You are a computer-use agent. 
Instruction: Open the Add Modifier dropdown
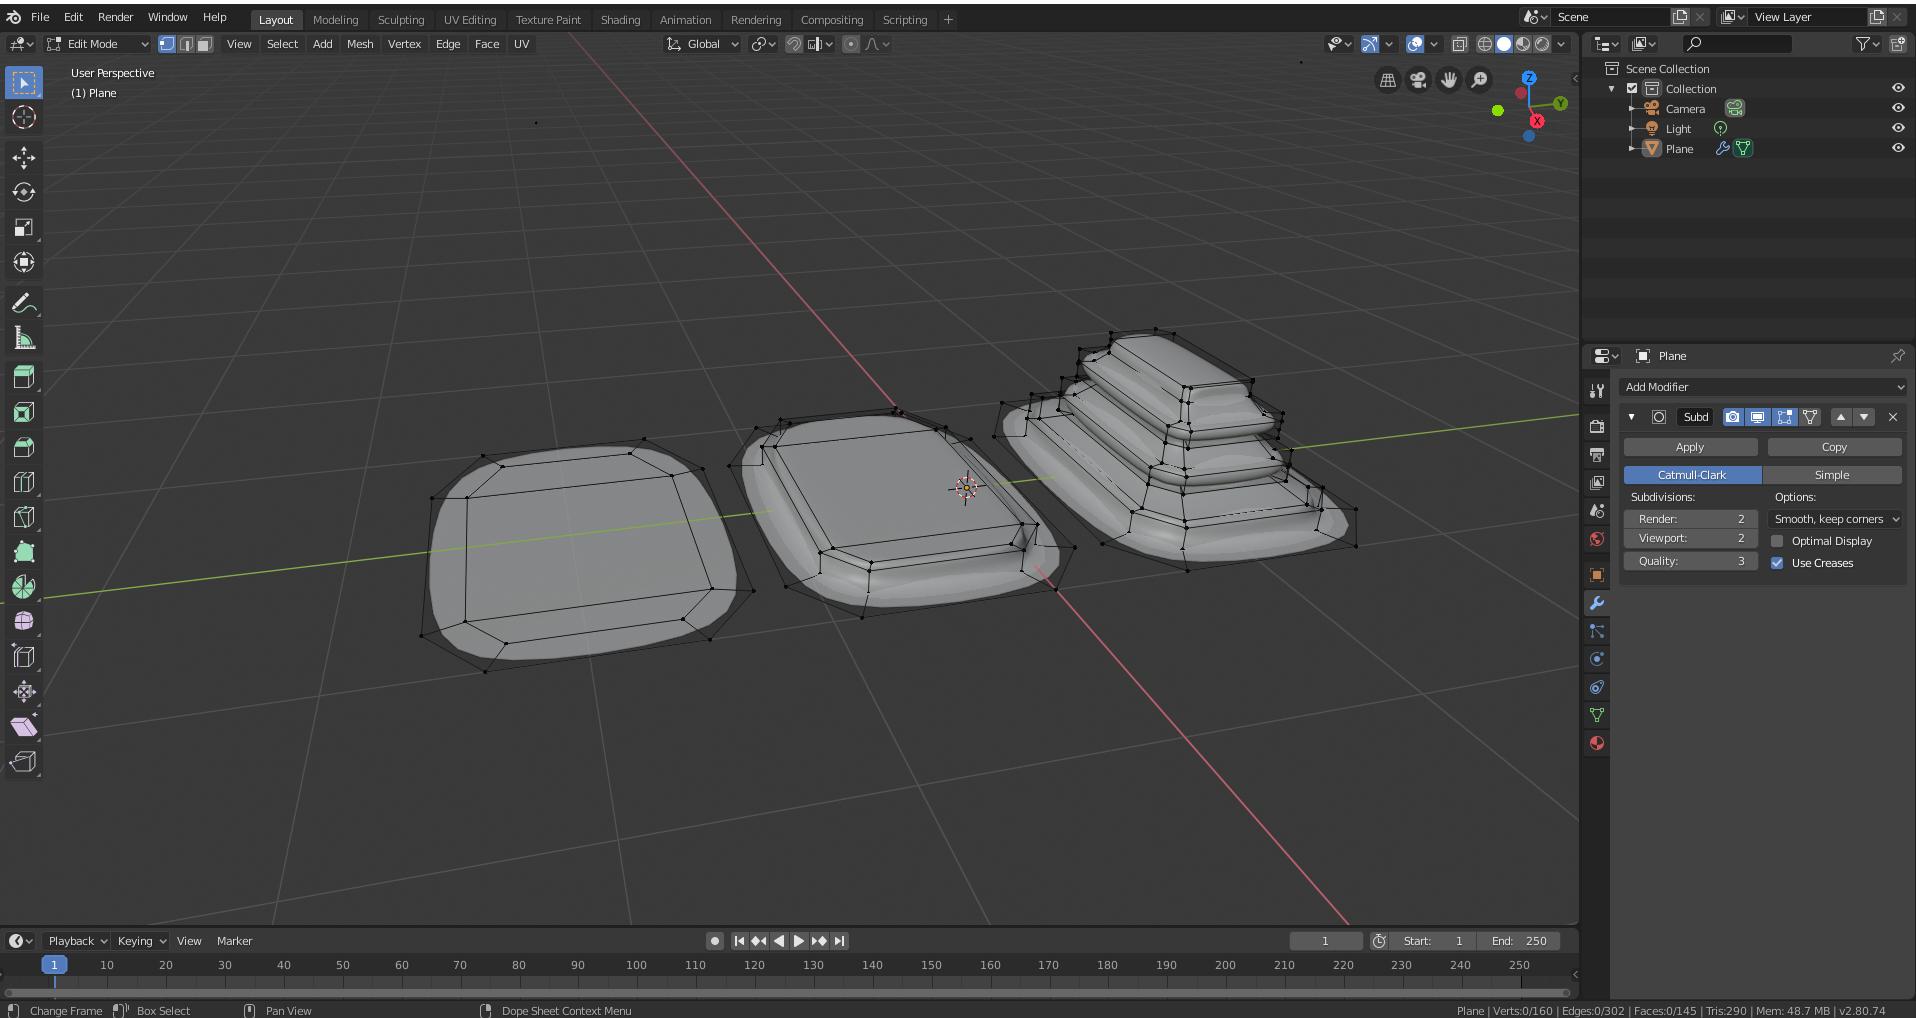coord(1762,387)
